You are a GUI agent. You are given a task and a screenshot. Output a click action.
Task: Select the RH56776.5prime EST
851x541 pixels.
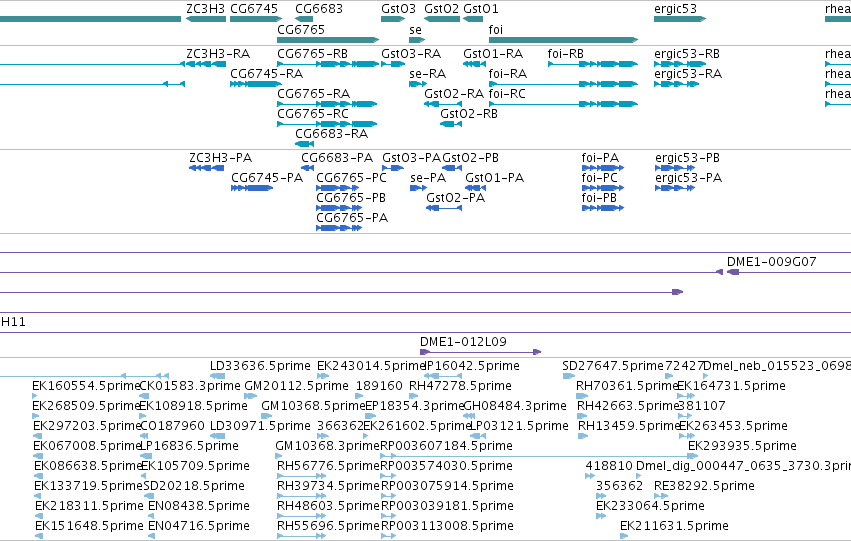pyautogui.click(x=301, y=476)
